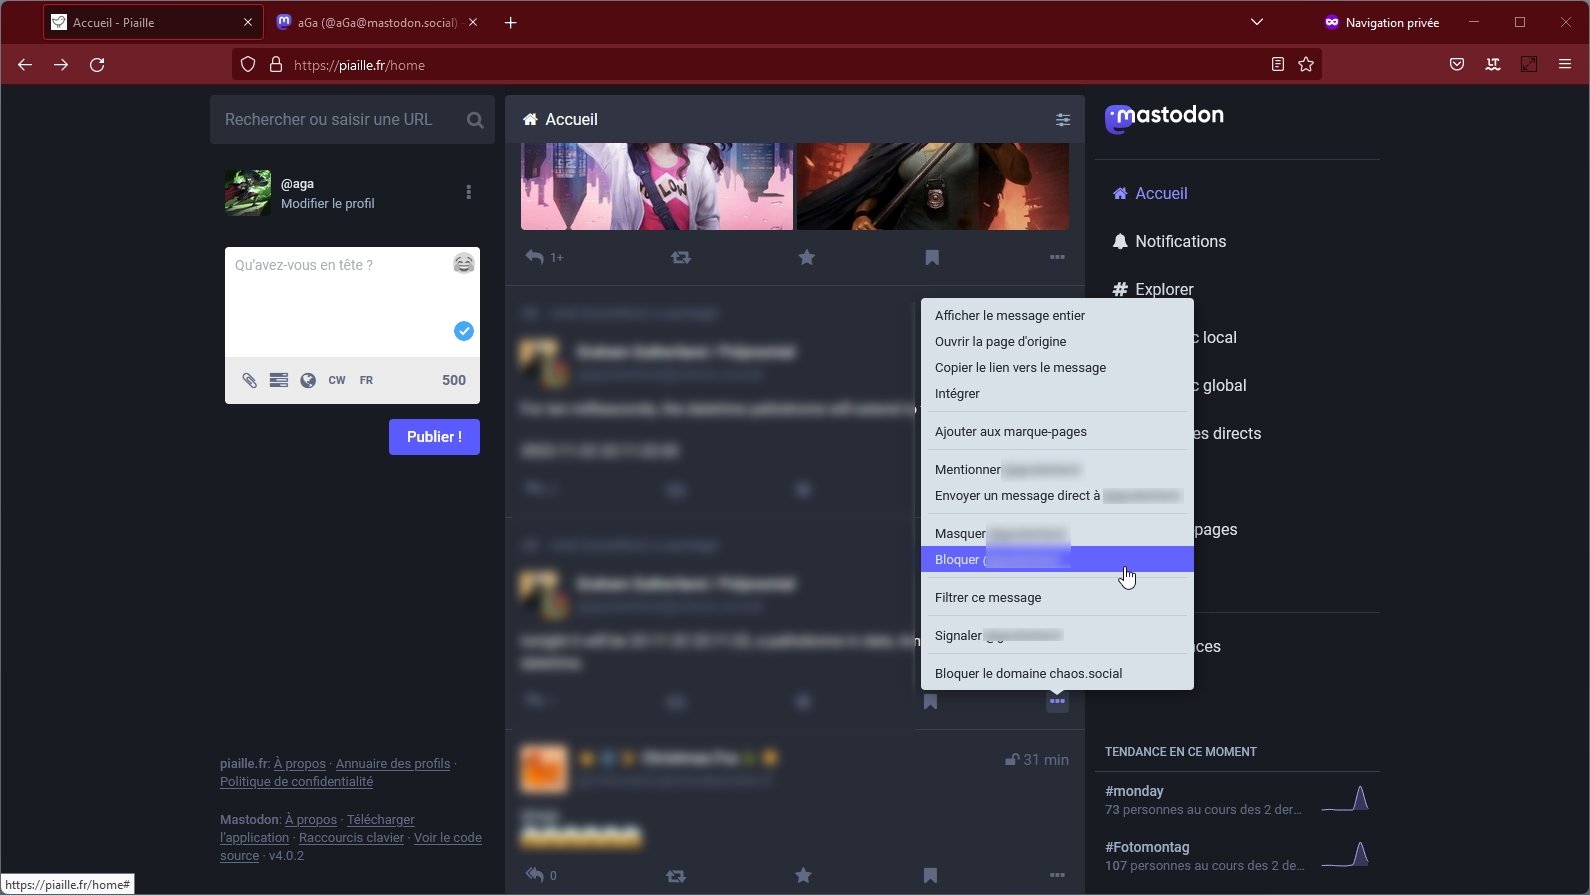Open column settings sliders icon in Accueil header

tap(1062, 120)
